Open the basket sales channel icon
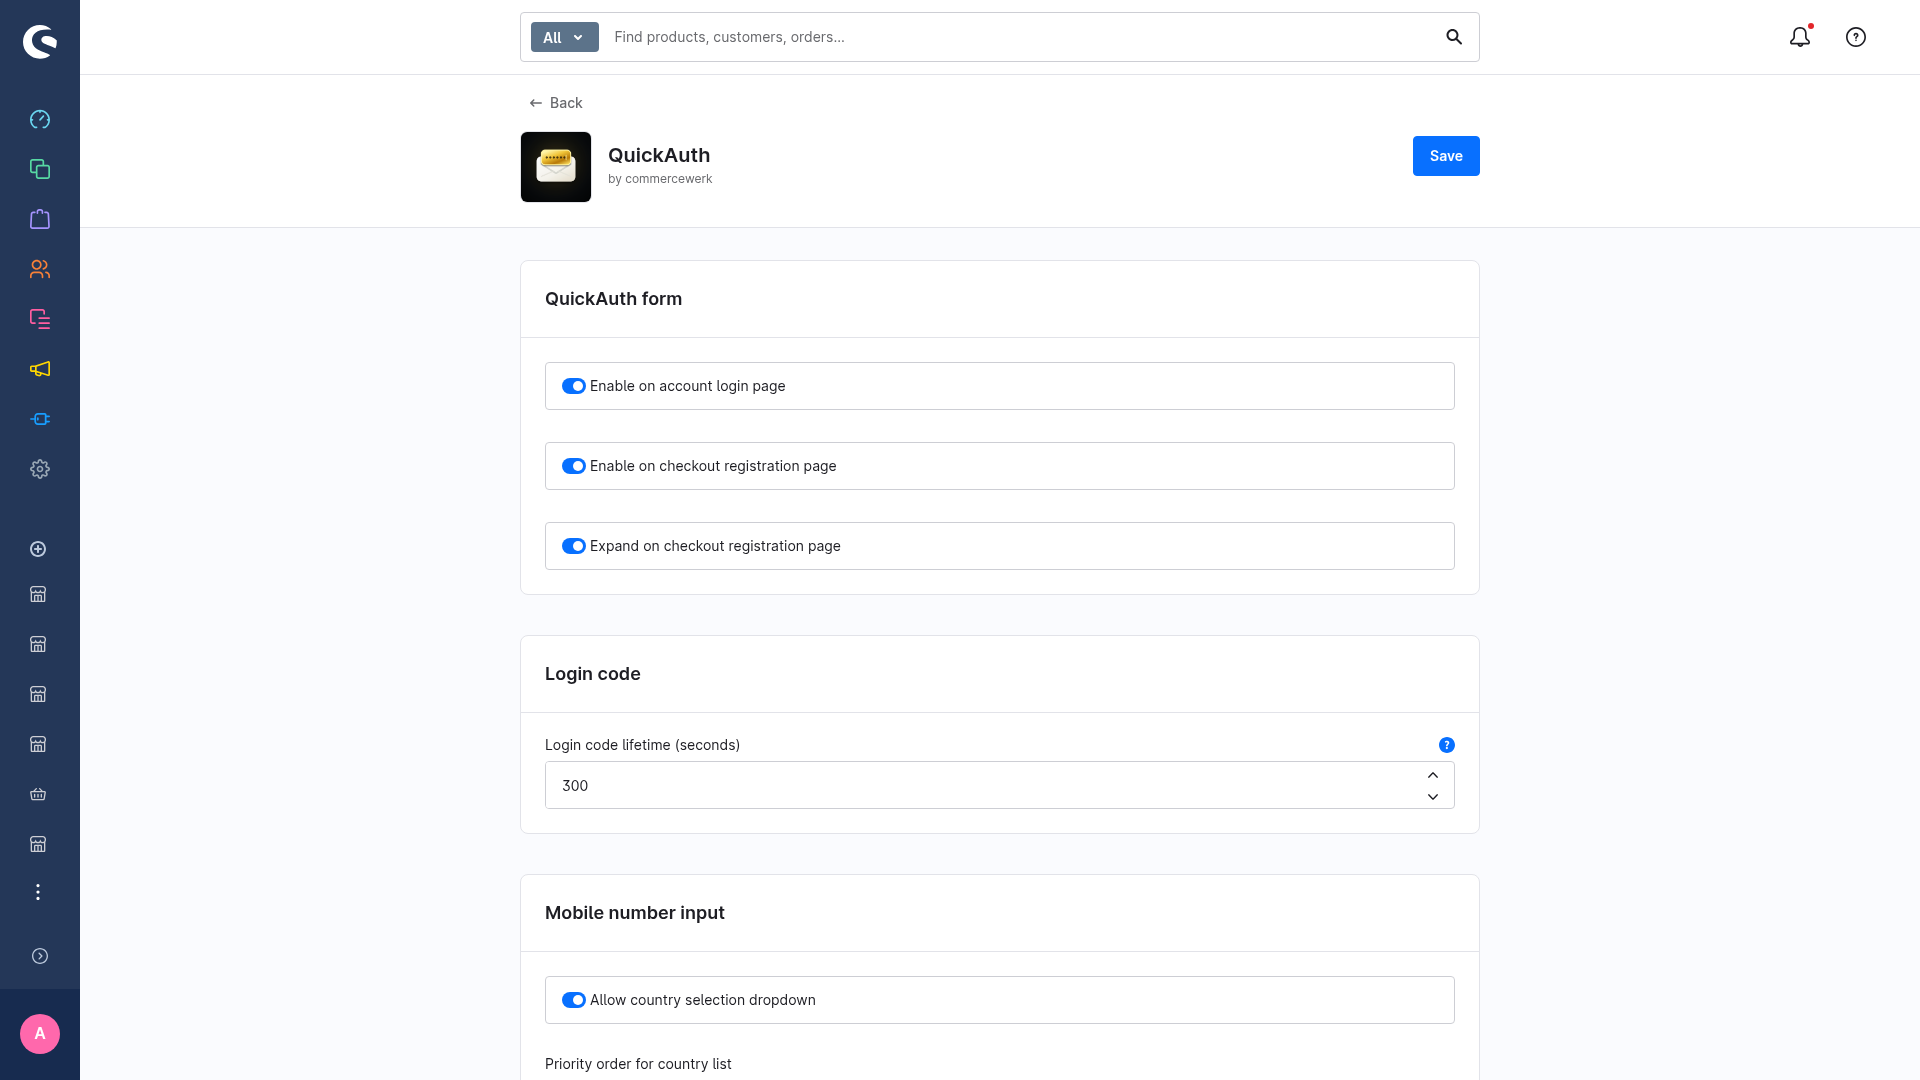 pos(38,794)
